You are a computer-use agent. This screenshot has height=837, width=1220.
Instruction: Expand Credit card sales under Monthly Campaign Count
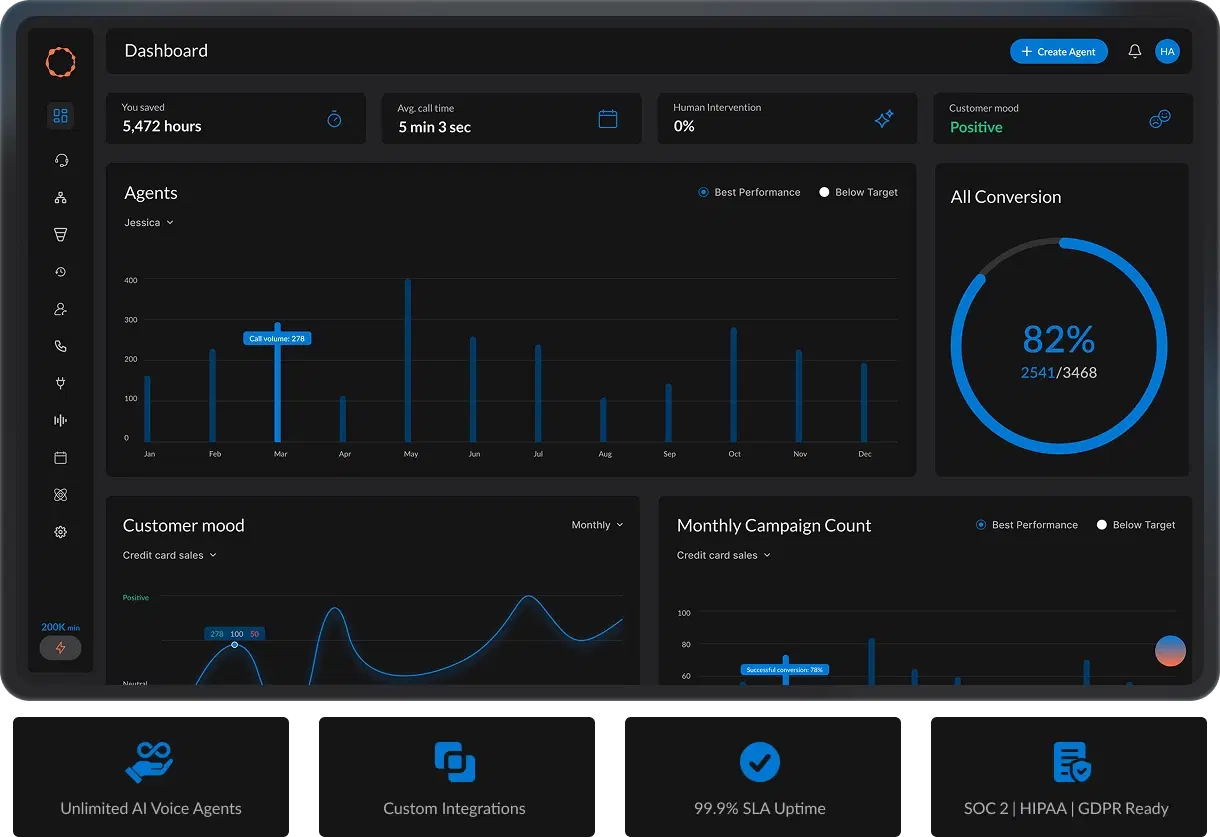(723, 555)
